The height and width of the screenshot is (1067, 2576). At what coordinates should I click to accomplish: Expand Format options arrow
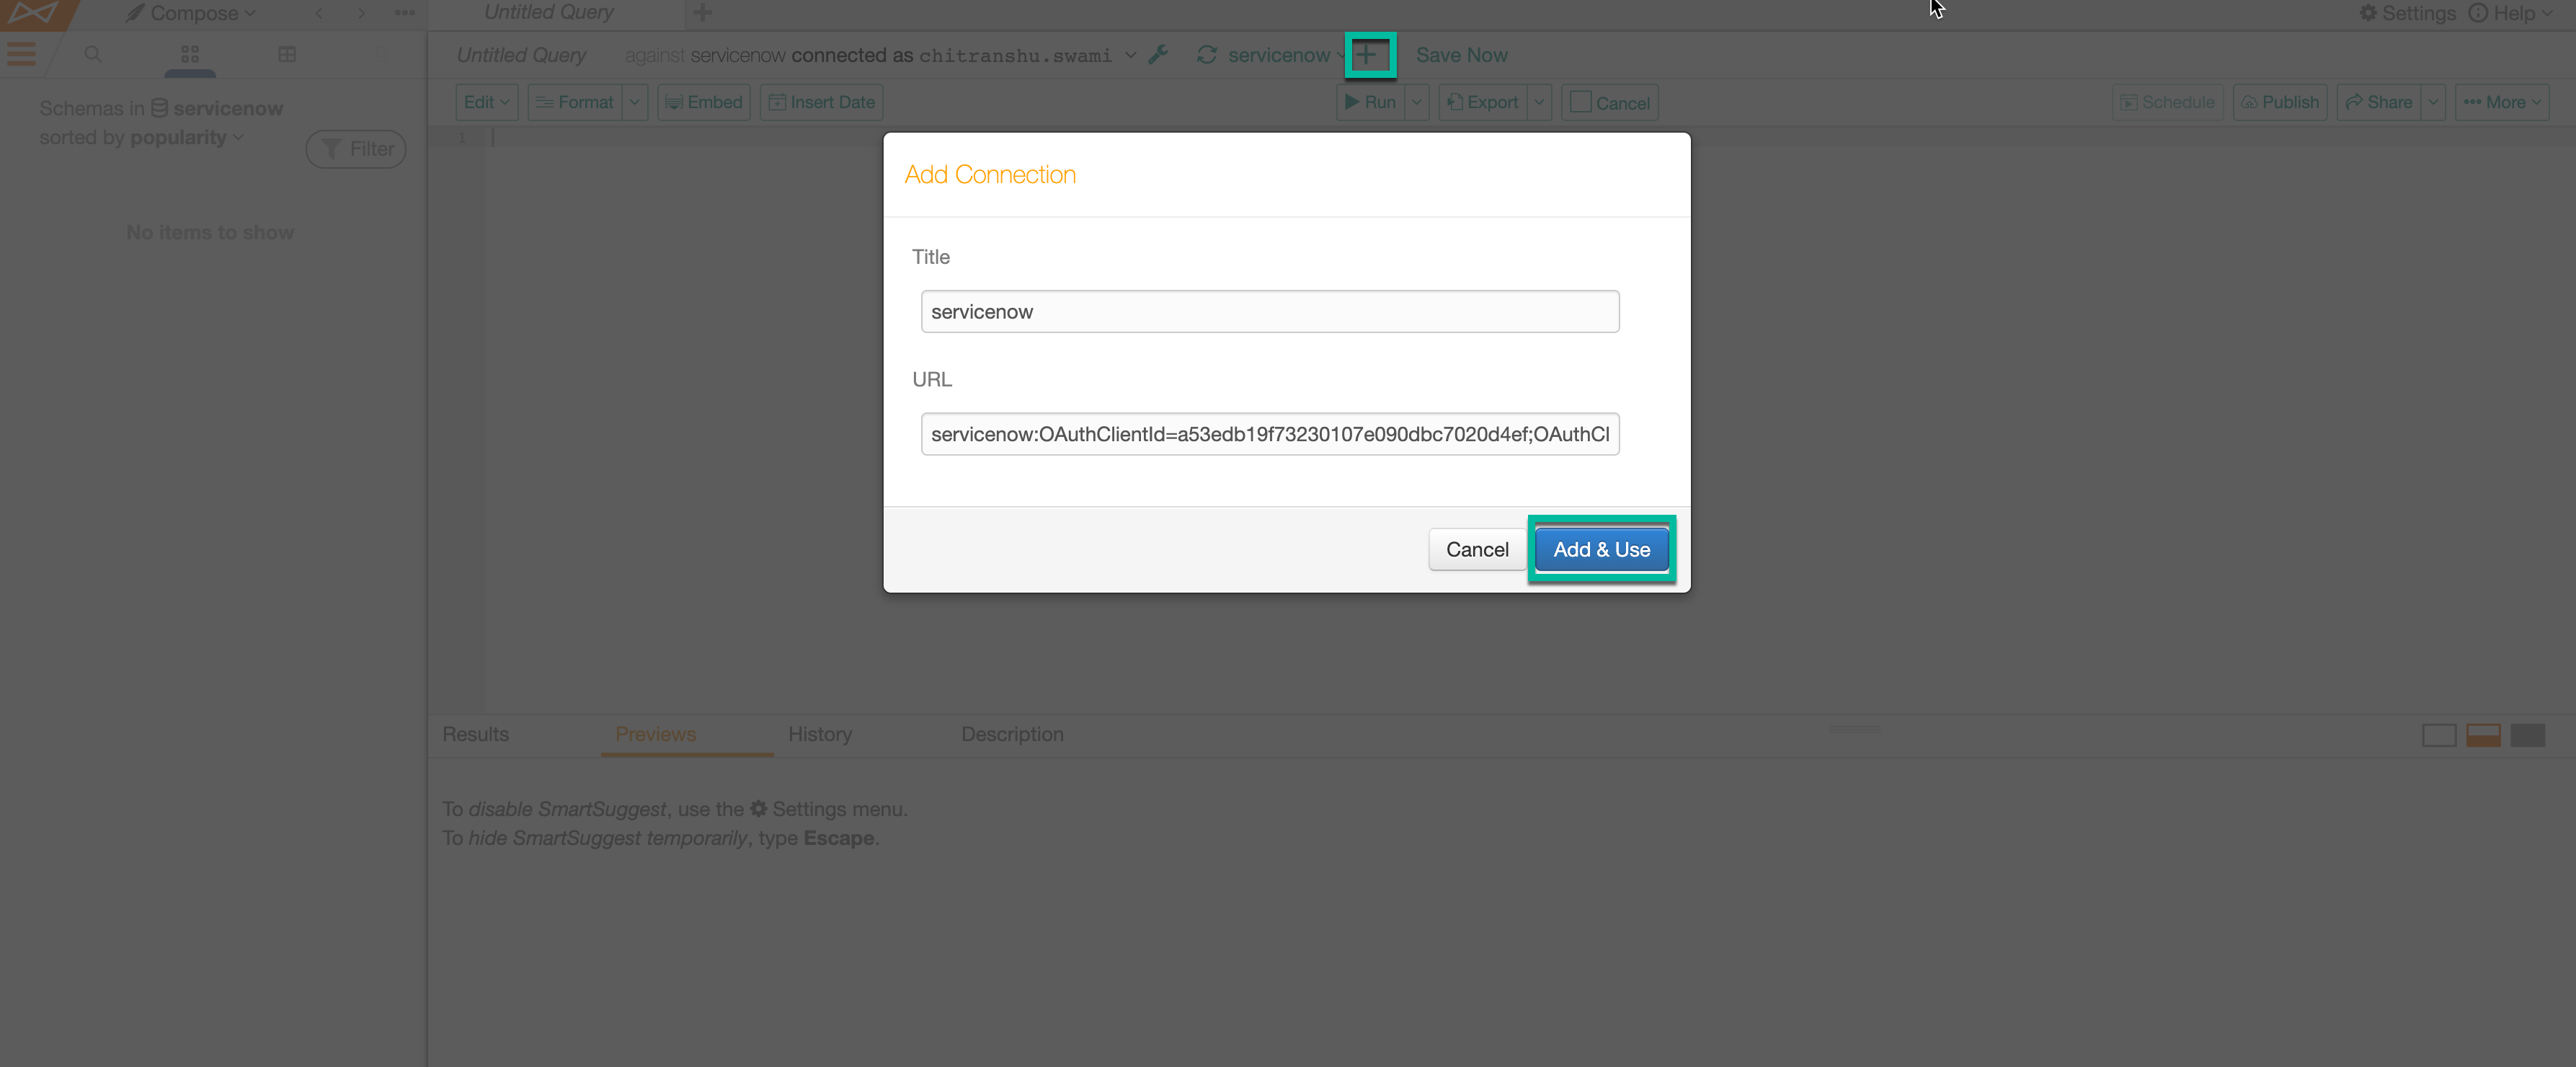tap(635, 102)
